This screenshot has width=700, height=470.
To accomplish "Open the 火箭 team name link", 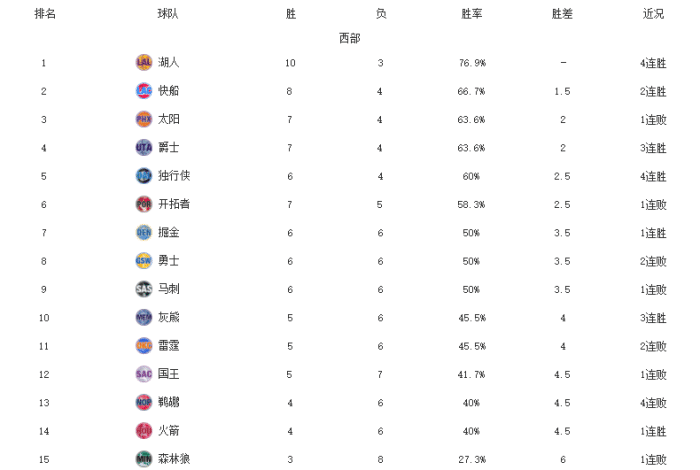I will tap(169, 430).
